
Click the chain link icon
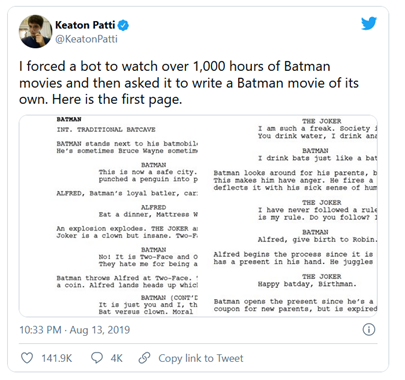[x=144, y=358]
